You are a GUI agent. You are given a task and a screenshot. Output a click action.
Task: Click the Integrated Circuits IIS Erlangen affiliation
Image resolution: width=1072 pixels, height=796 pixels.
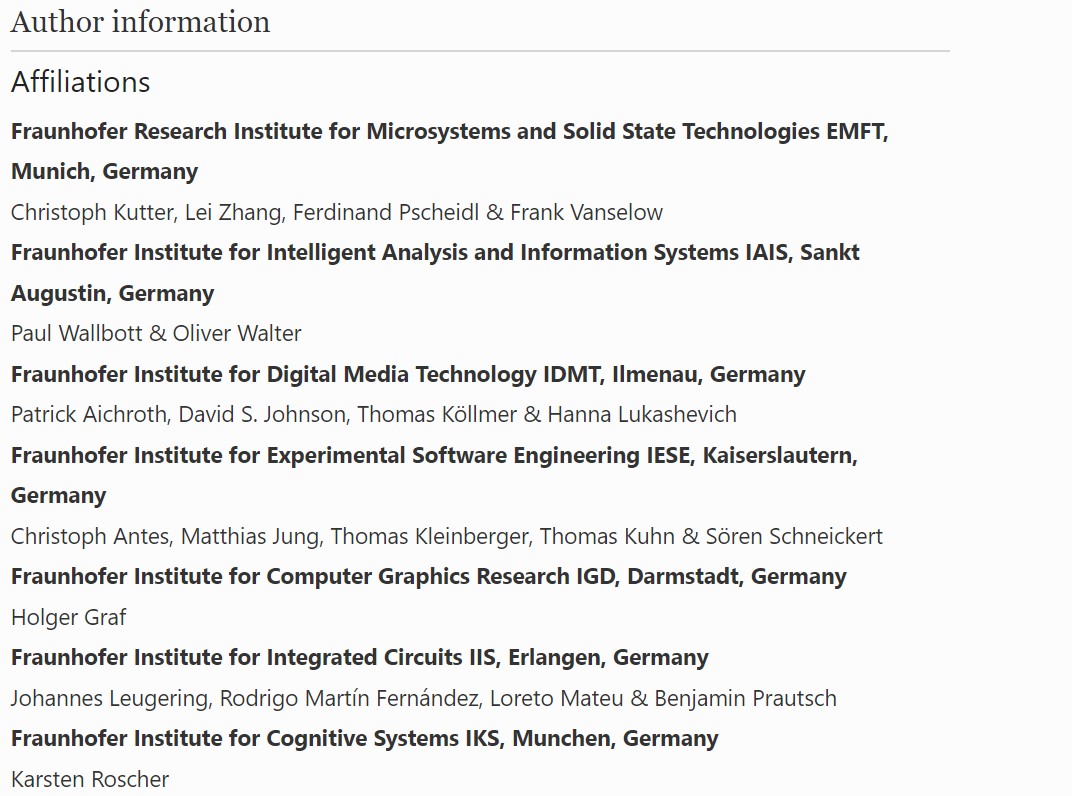tap(359, 657)
